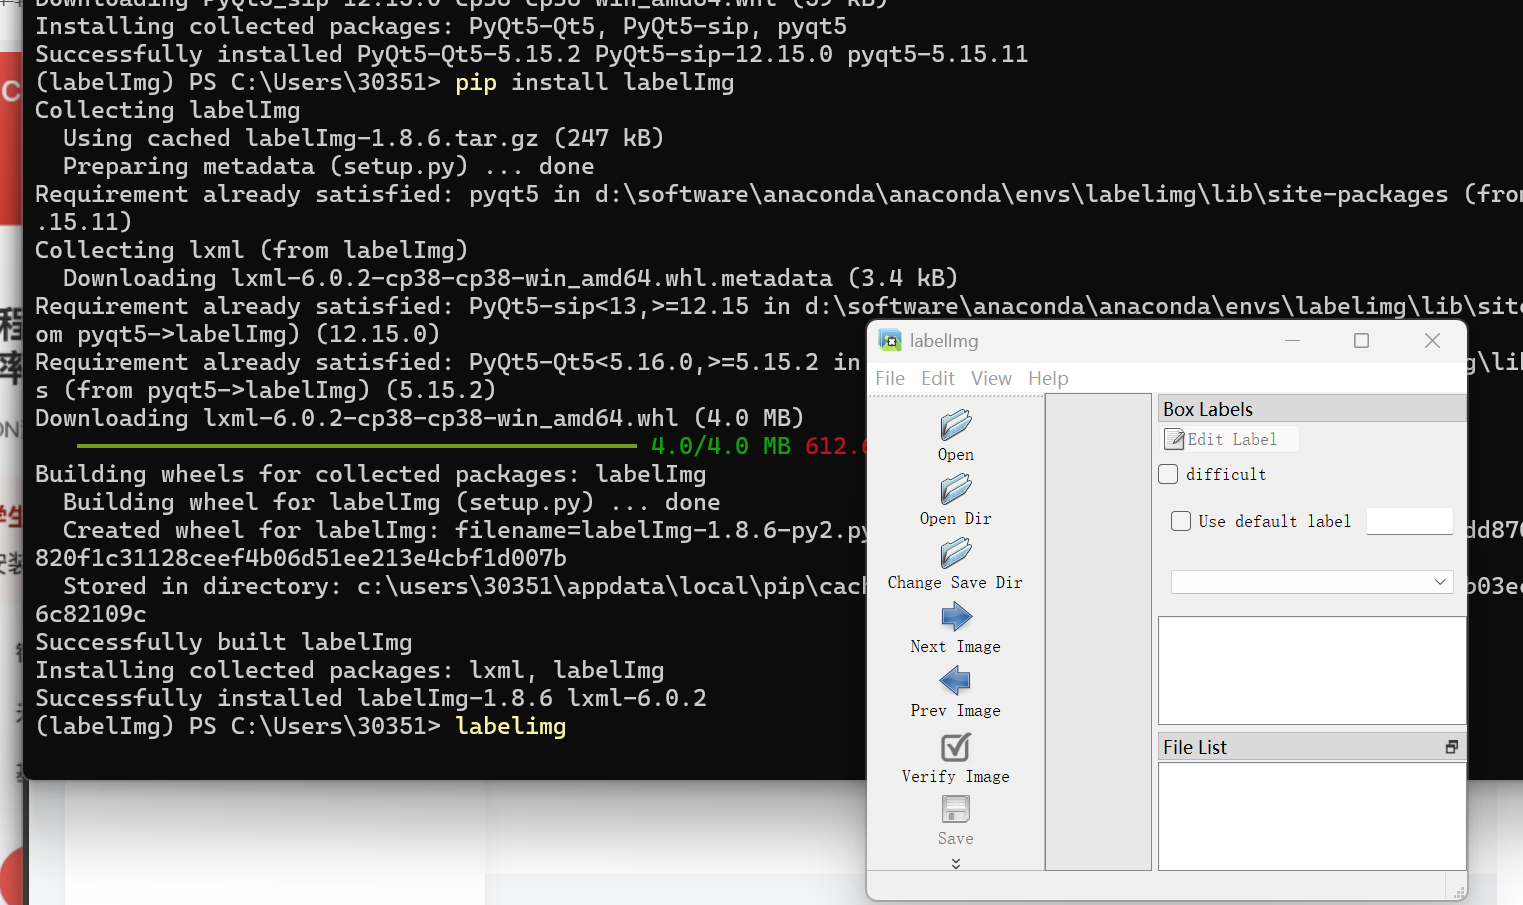Toggle the Use default label checkbox
Screen dimensions: 1523x905
pyautogui.click(x=1181, y=521)
